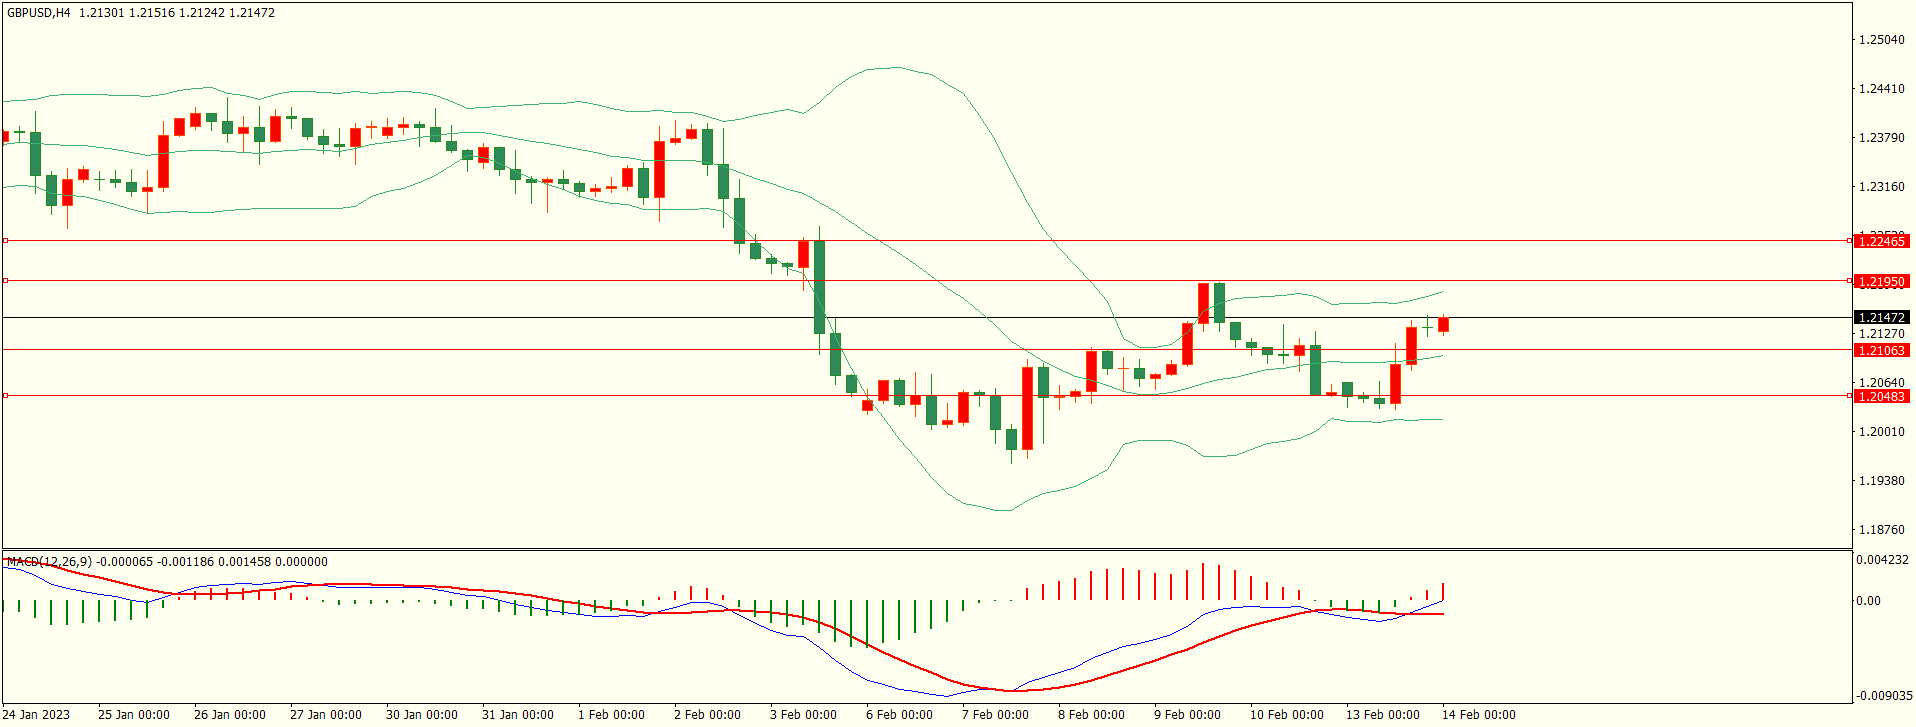1916x727 pixels.
Task: Select the horizontal line at 1.20483
Action: coord(926,396)
